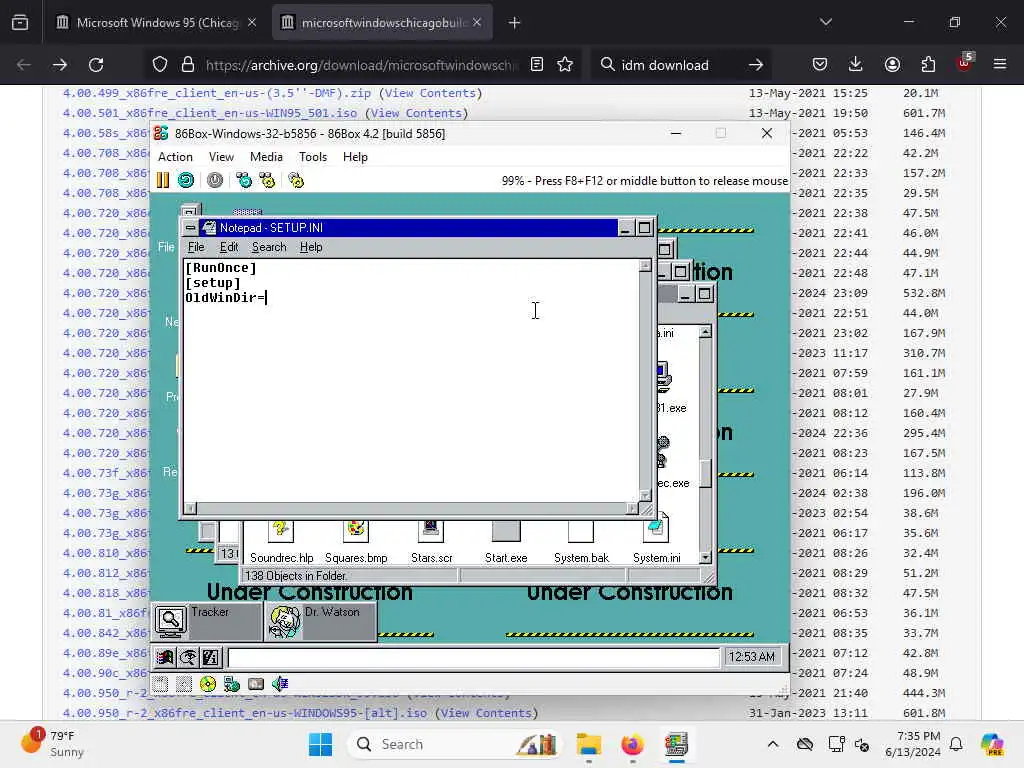Open 4.00.950_r-2 WINDOWS95-[alt].iso link
Viewport: 1024px width, 768px height.
(245, 713)
